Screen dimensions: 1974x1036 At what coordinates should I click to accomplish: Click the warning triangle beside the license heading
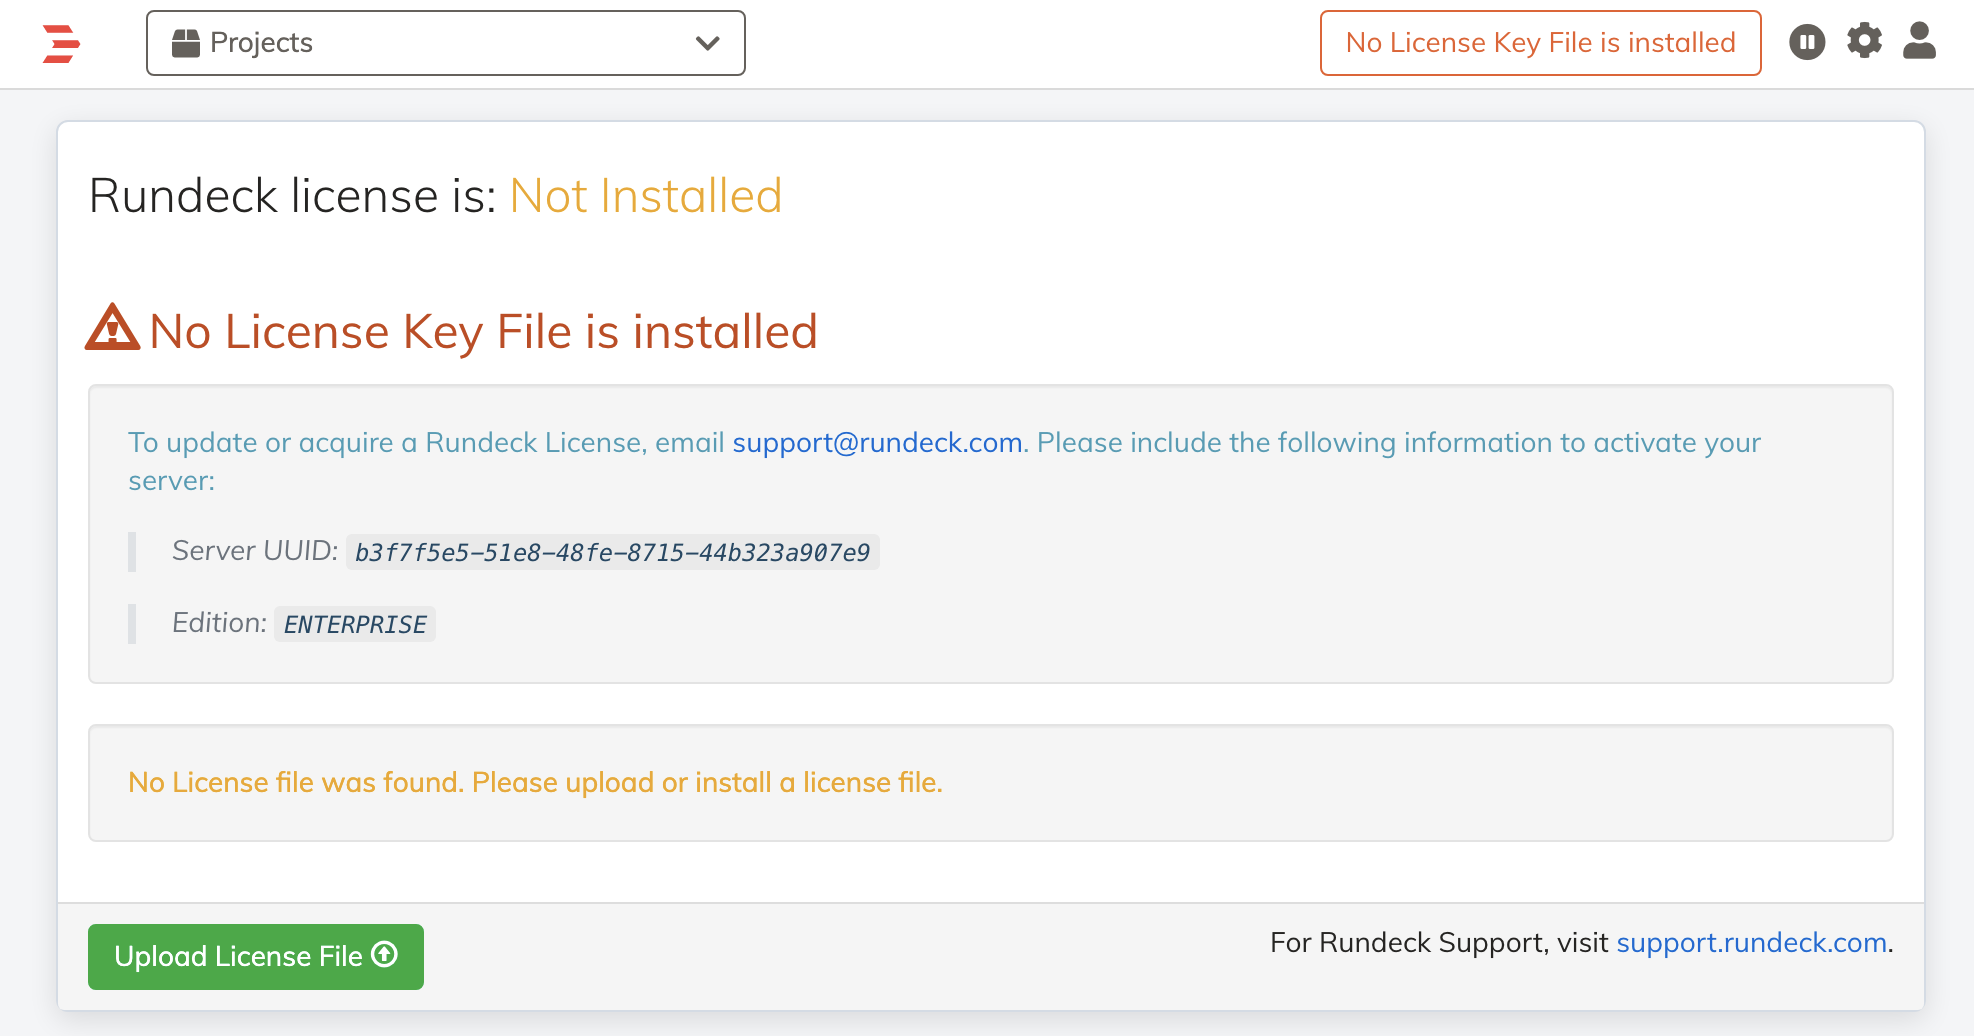[x=112, y=330]
